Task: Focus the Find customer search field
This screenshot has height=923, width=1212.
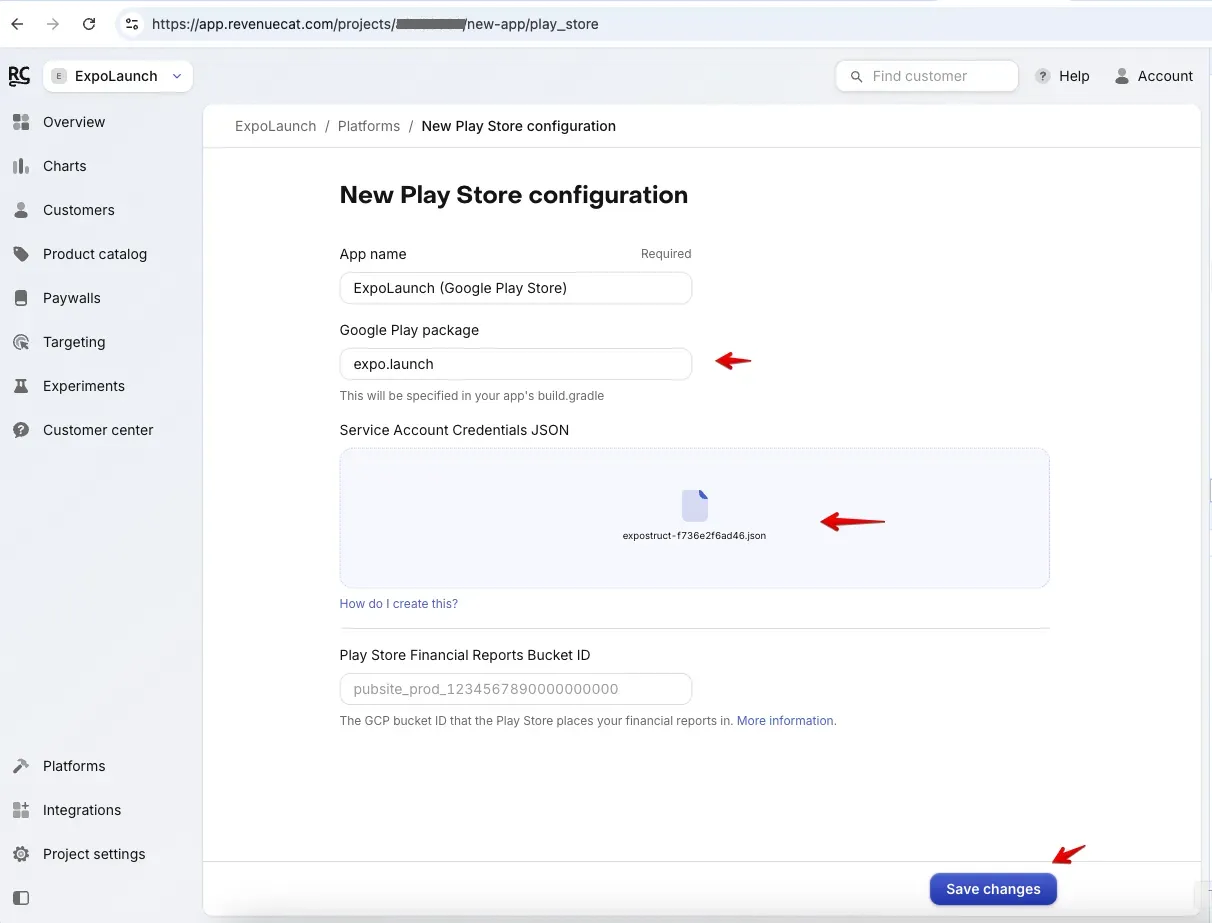Action: (927, 76)
